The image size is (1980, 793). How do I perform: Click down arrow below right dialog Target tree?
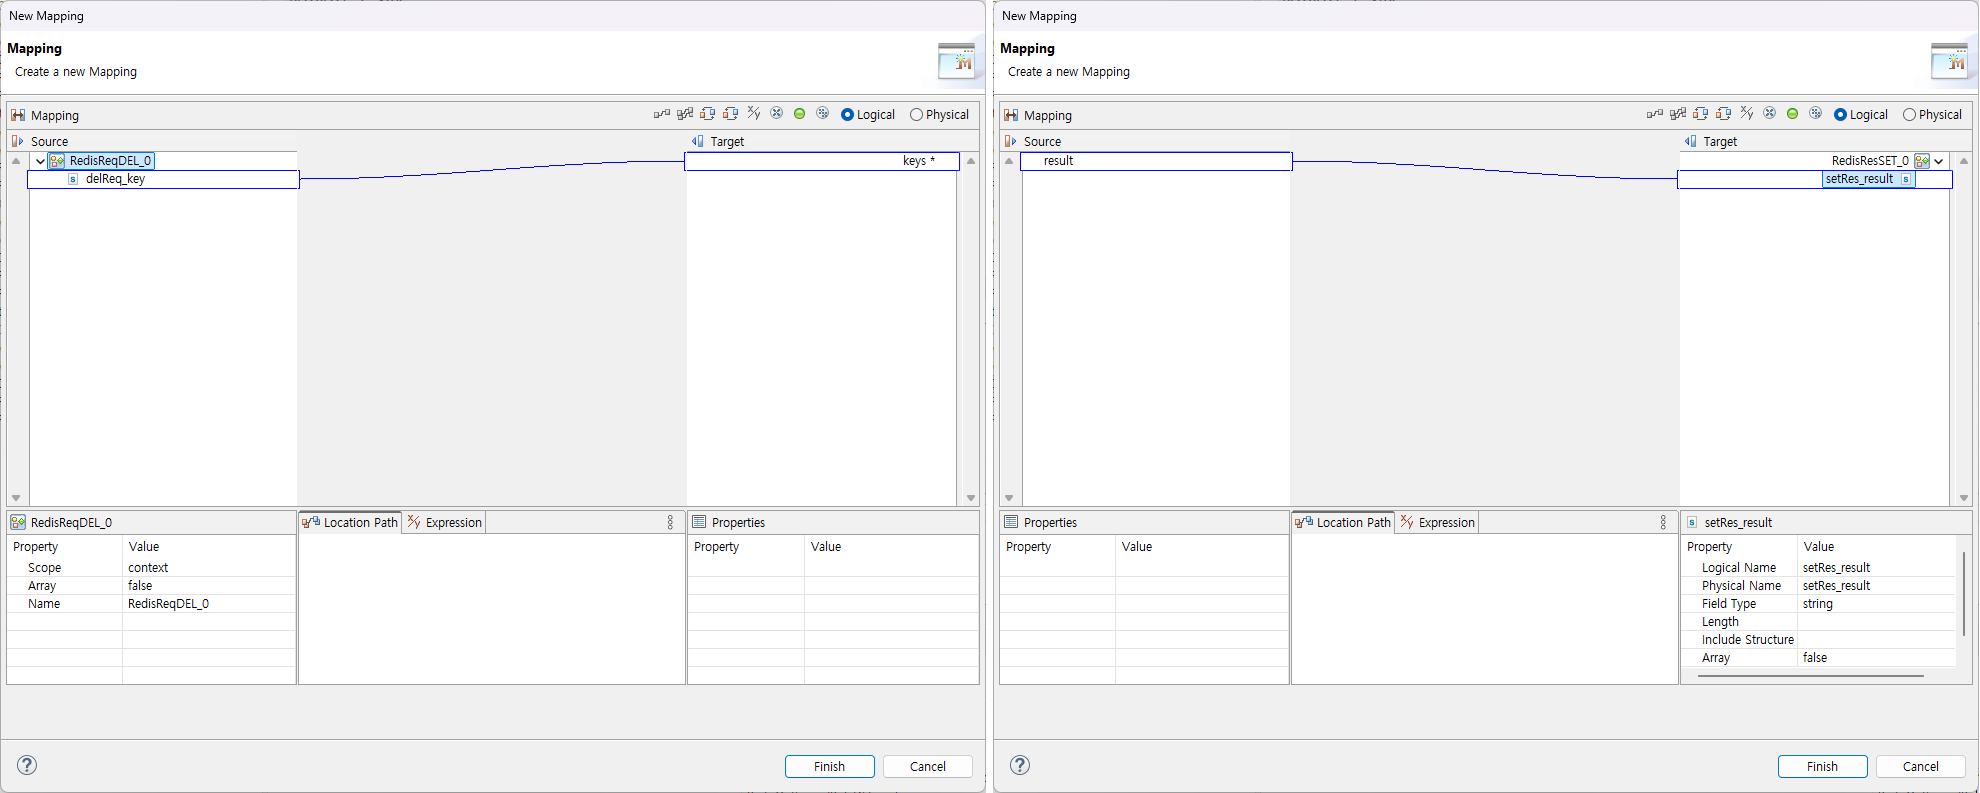[x=1964, y=498]
